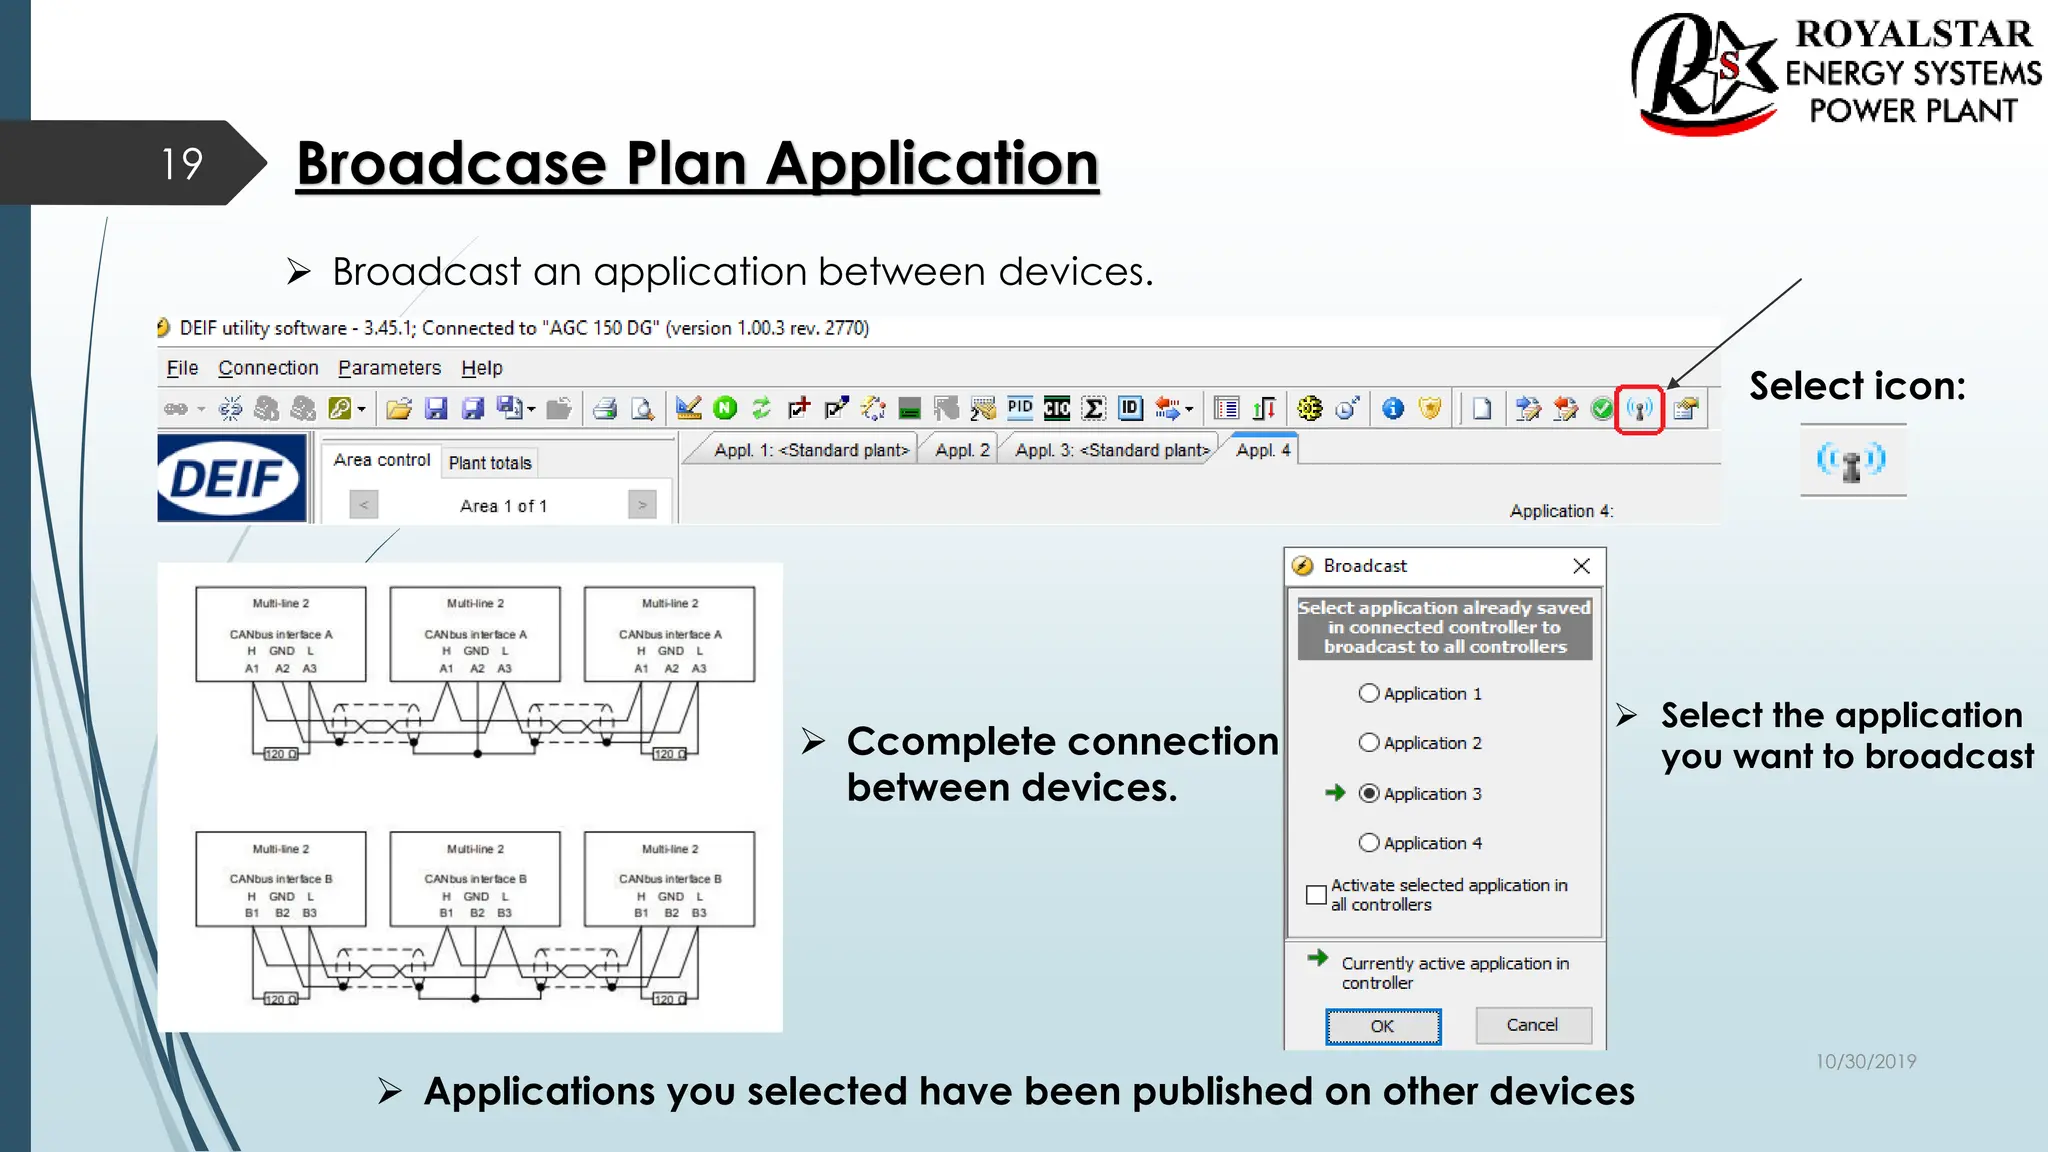Viewport: 2048px width, 1152px height.
Task: Click the PID toolbar icon
Action: click(1019, 407)
